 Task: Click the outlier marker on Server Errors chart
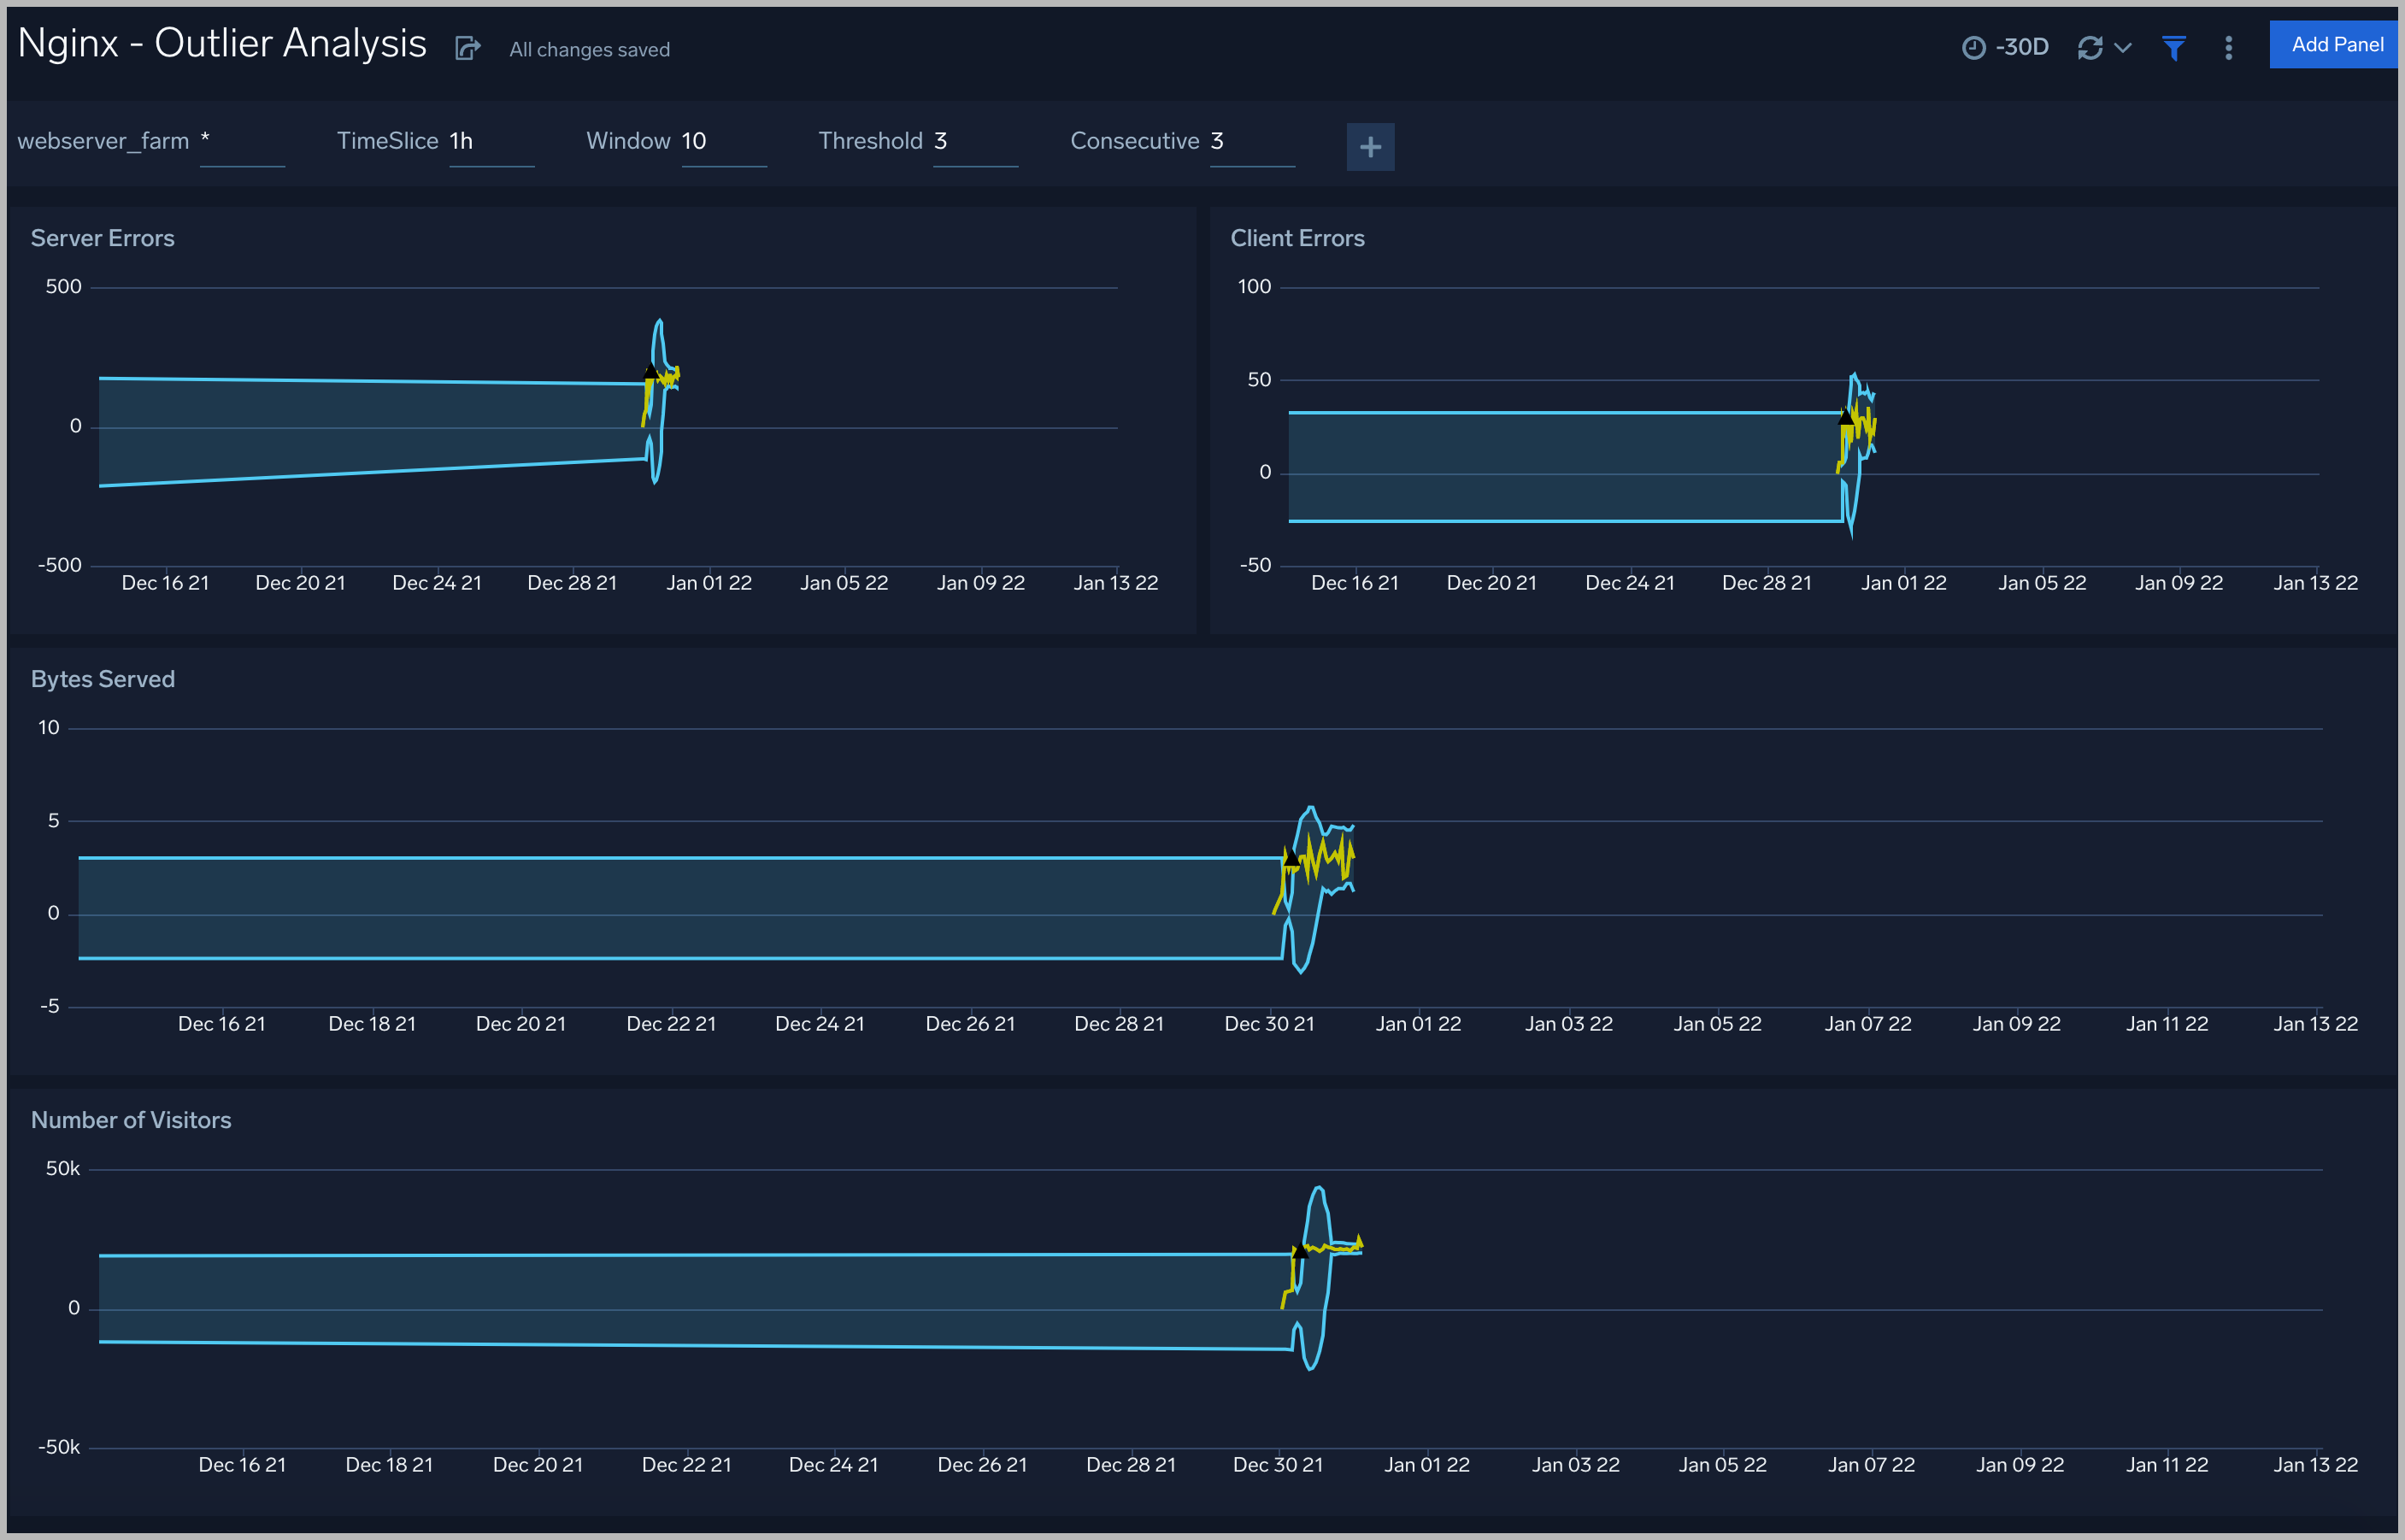pos(650,370)
